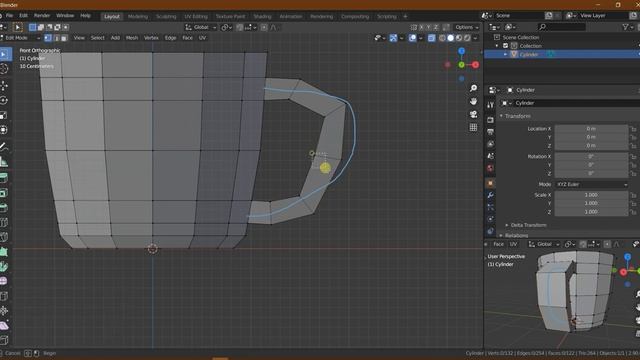This screenshot has width=640, height=360.
Task: Select the Measure tool in left toolbar
Action: click(x=4, y=162)
